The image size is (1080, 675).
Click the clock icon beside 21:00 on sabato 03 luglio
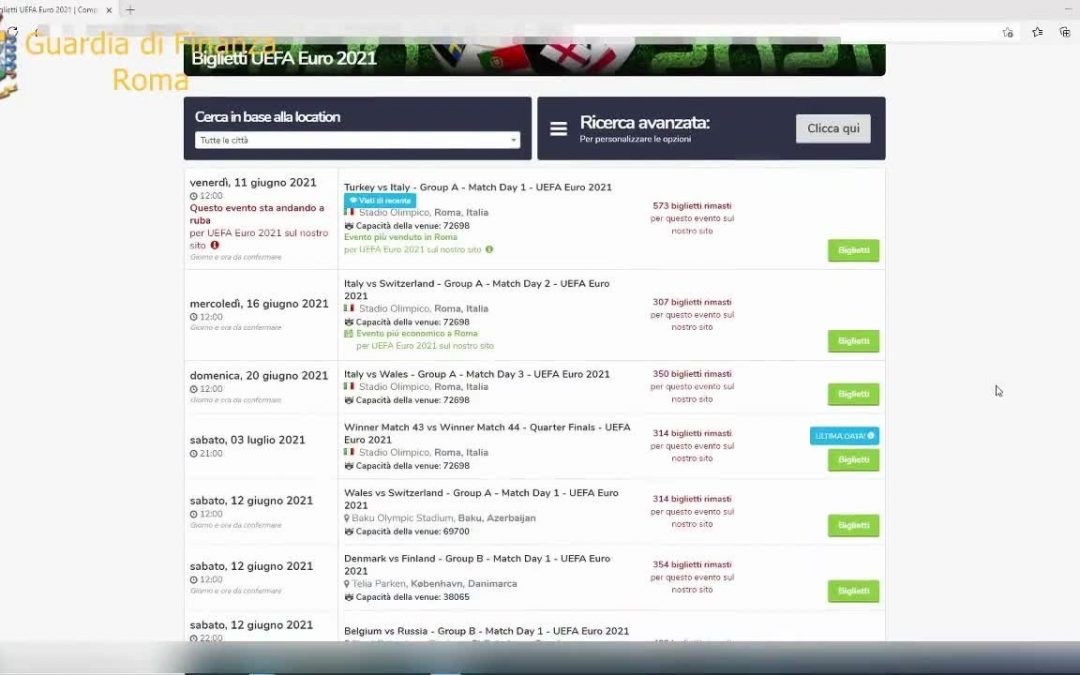pos(194,454)
